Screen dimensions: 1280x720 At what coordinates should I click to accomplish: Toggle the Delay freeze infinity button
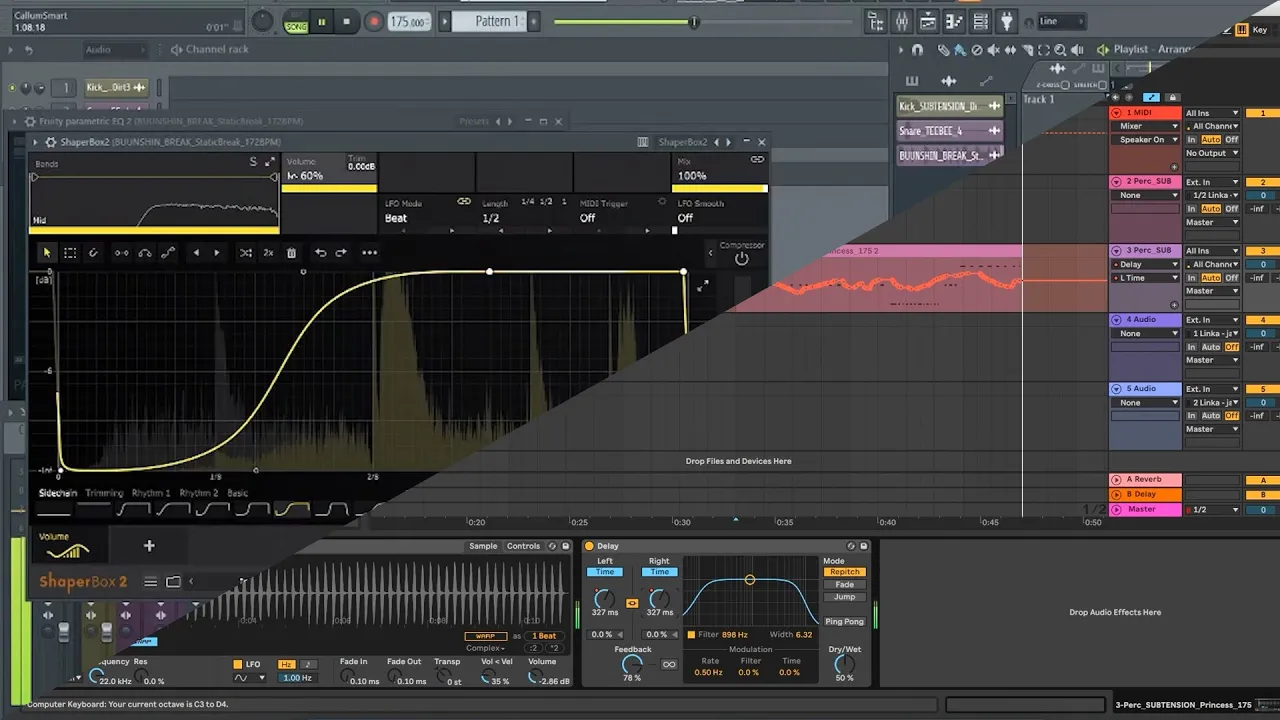(669, 664)
